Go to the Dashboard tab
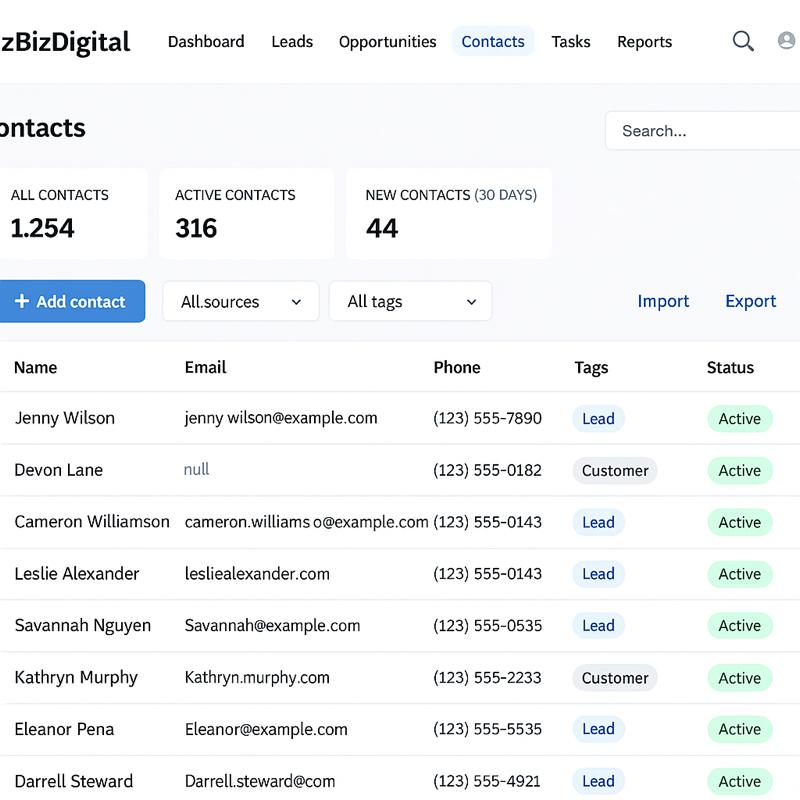 click(x=206, y=42)
